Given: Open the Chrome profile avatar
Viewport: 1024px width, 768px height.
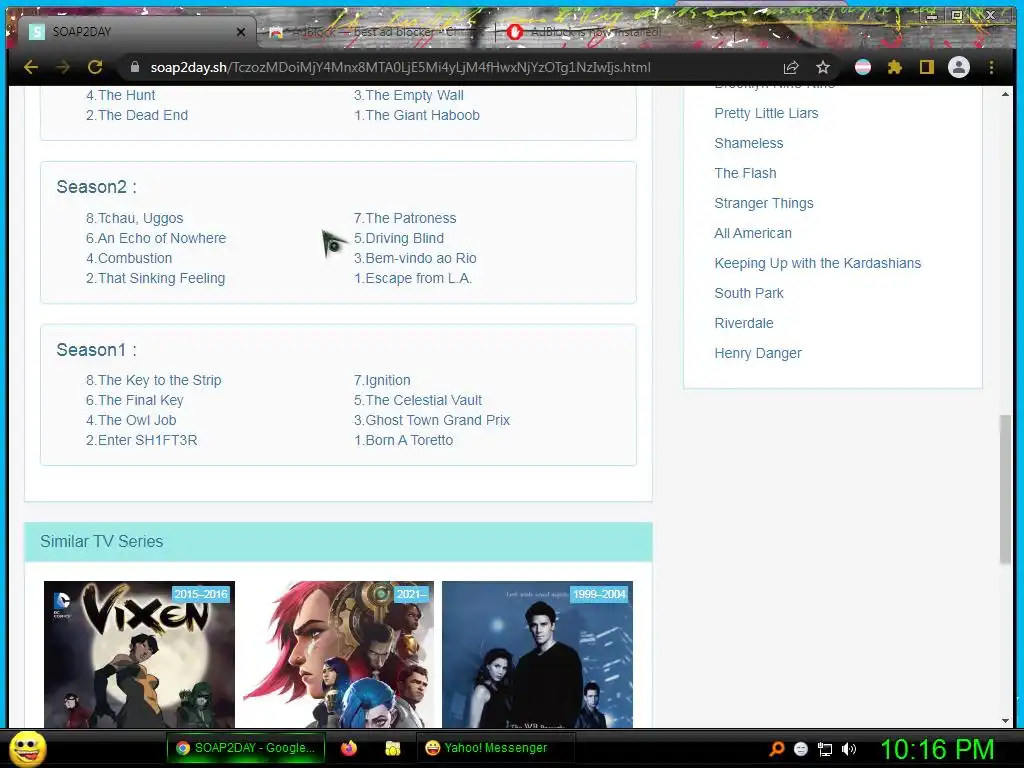Looking at the screenshot, I should pyautogui.click(x=959, y=67).
